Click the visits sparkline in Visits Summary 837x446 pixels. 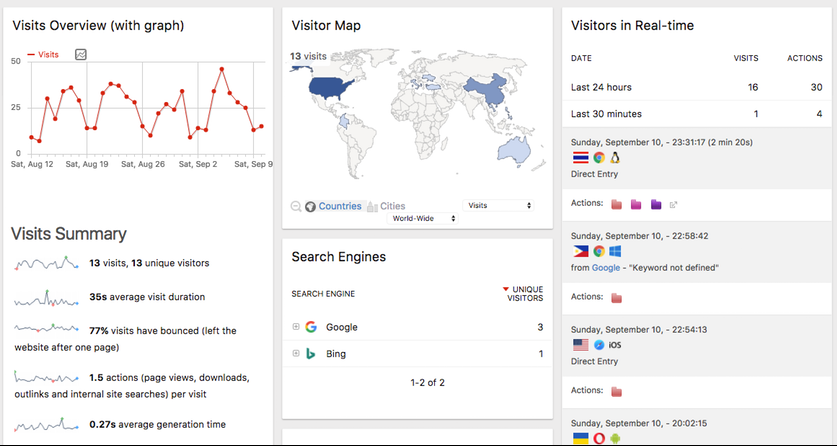pos(46,264)
